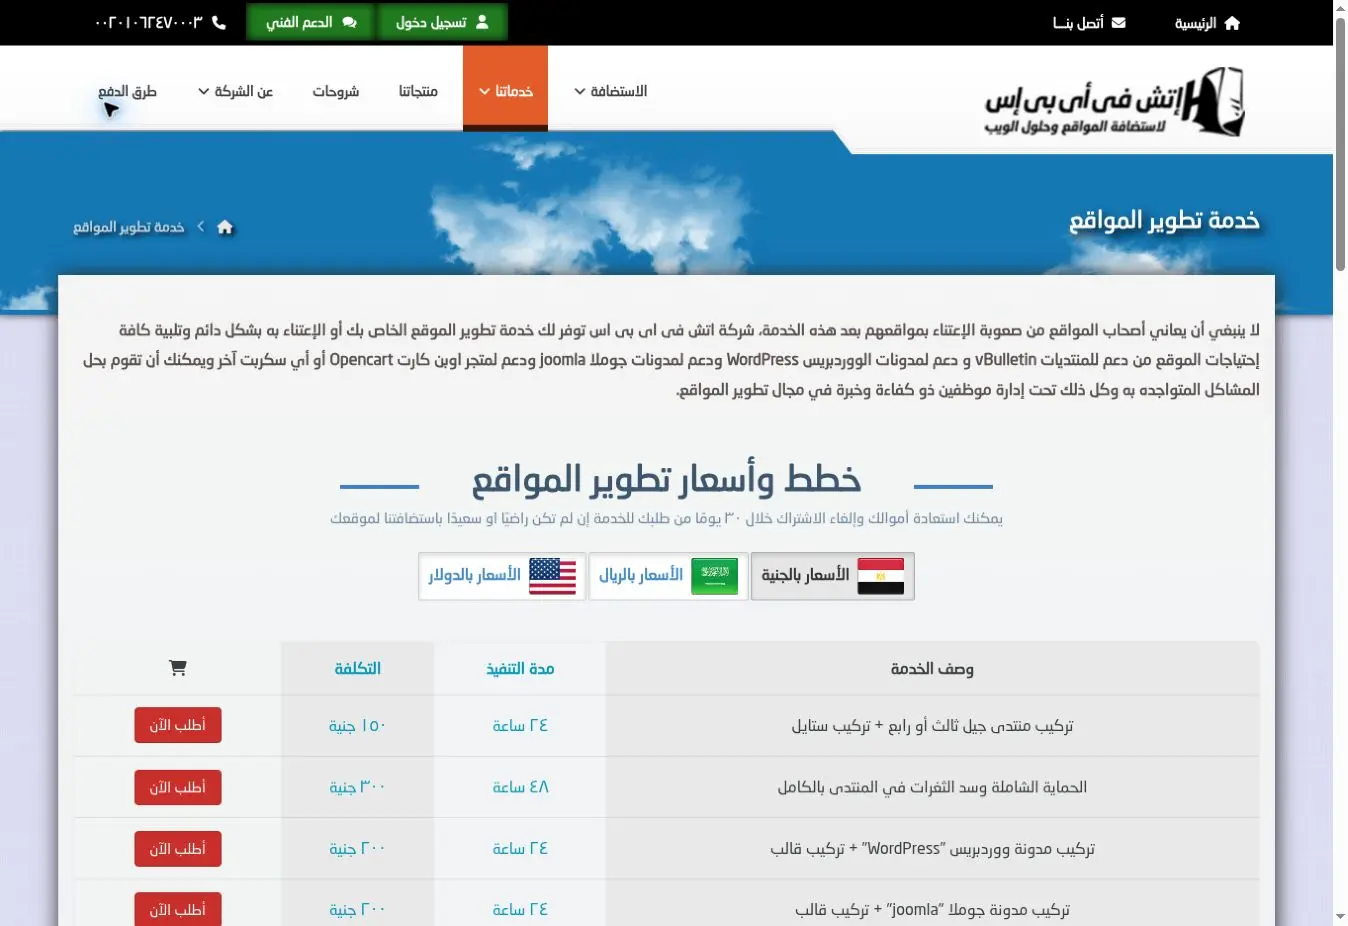Click the ١٥٠ جنية price cell
Screen dimensions: 1348x926
[x=357, y=725]
